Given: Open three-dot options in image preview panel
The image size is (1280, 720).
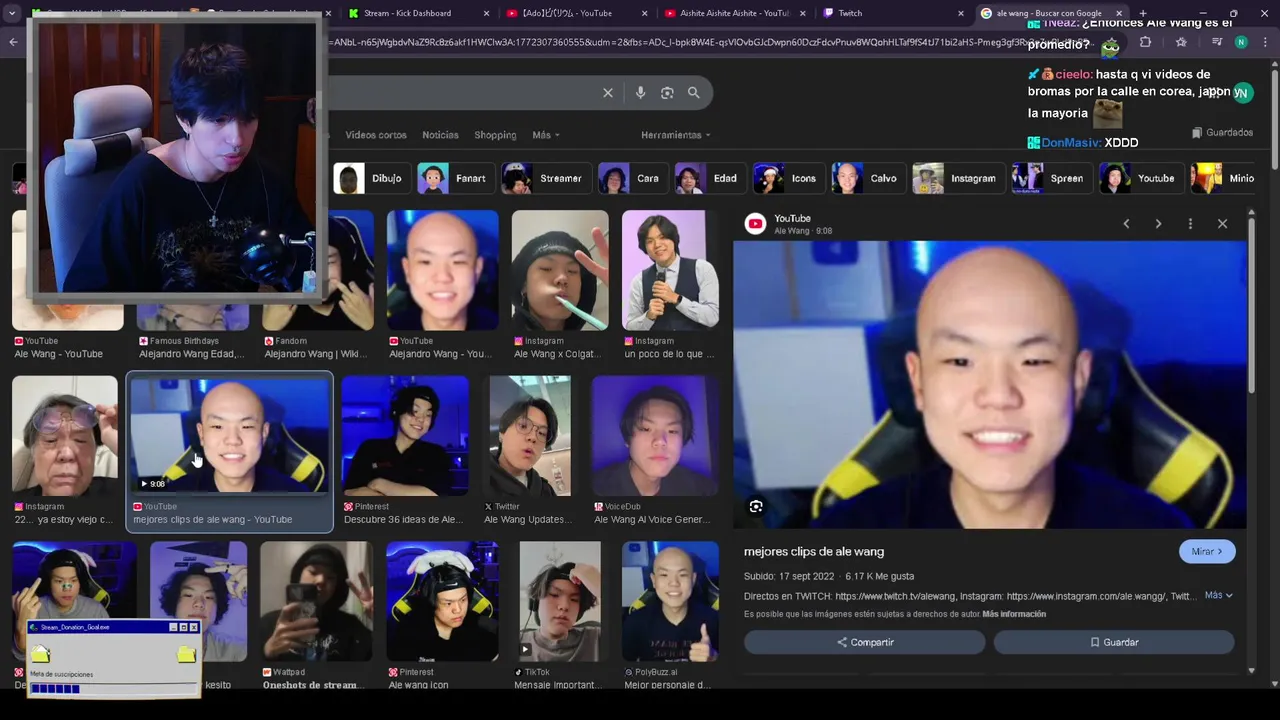Looking at the screenshot, I should (1190, 224).
